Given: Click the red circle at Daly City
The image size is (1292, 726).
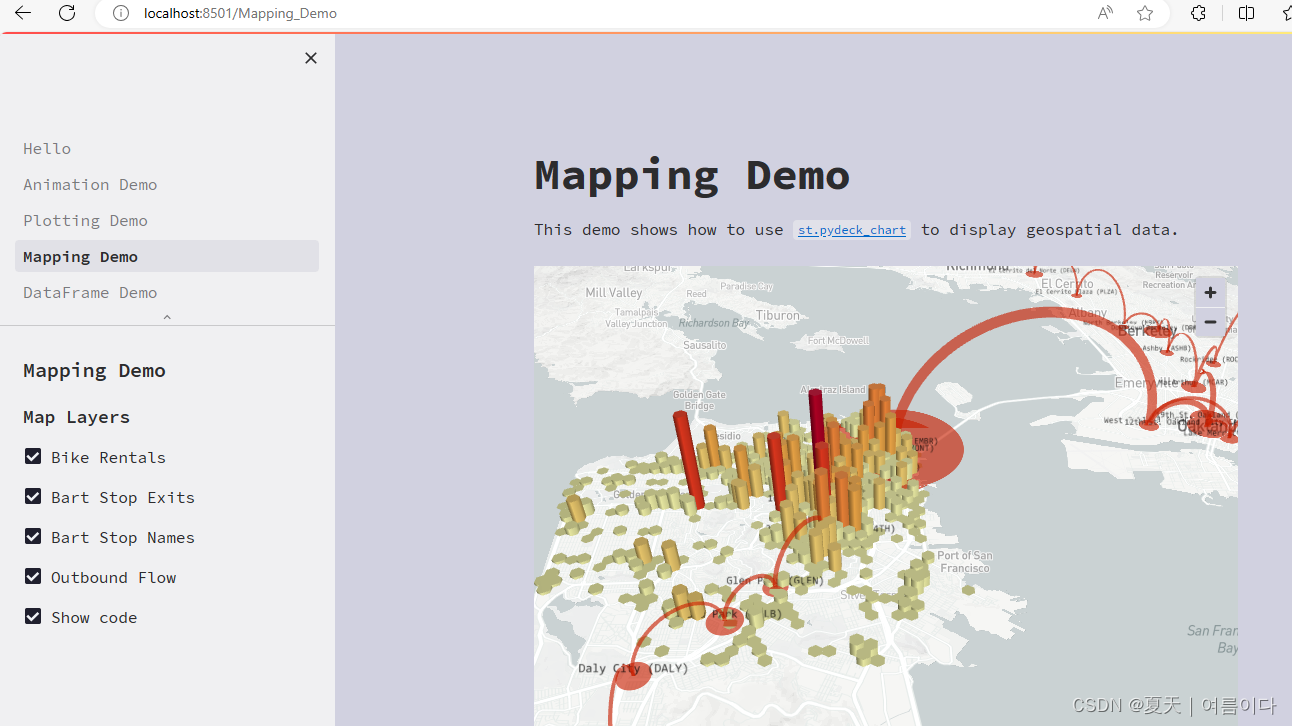Looking at the screenshot, I should [632, 677].
